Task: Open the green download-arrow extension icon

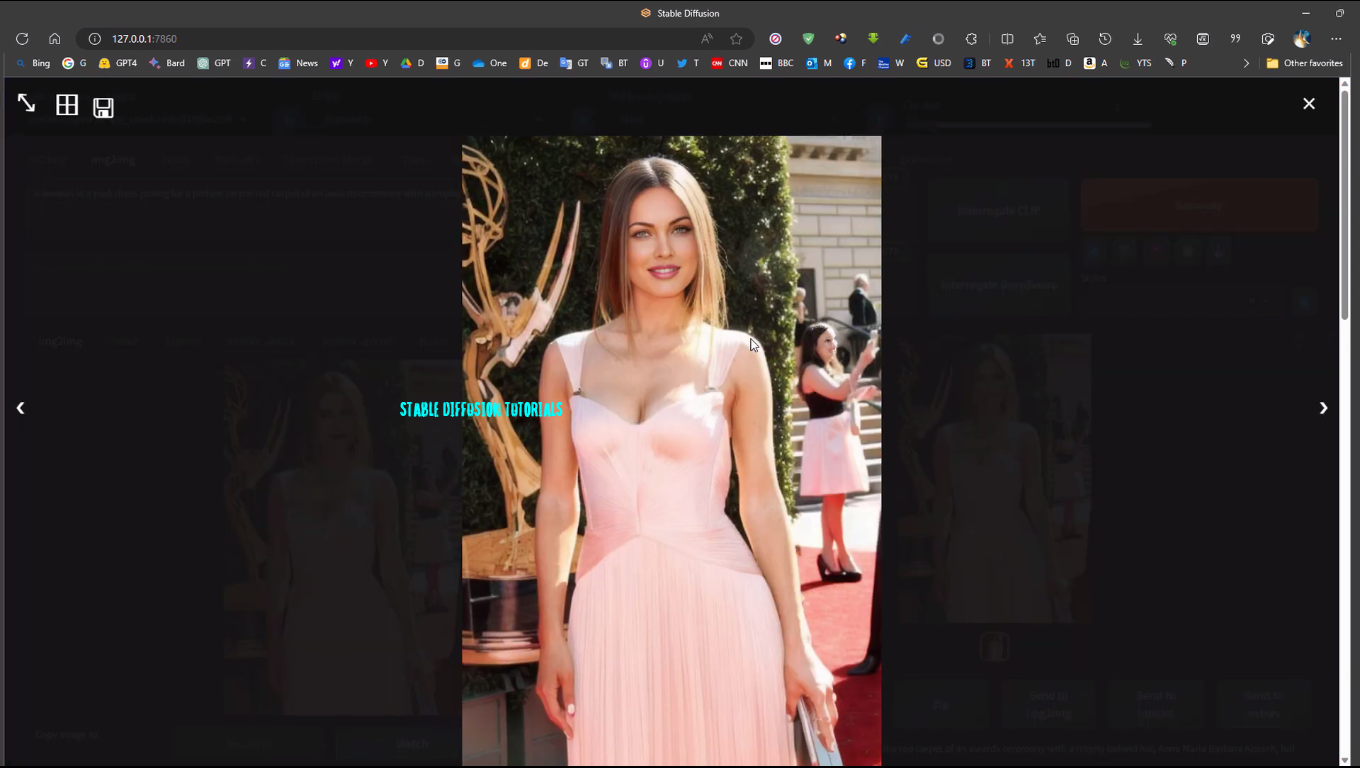Action: tap(873, 39)
